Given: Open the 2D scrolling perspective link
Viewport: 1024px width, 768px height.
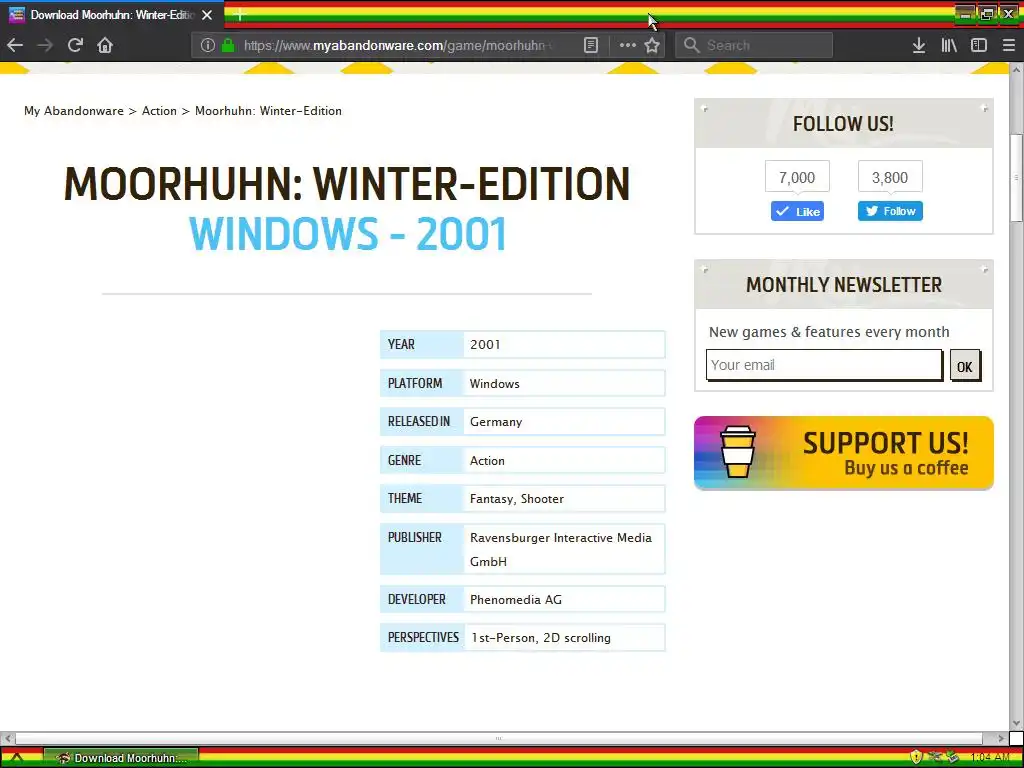Looking at the screenshot, I should [577, 637].
